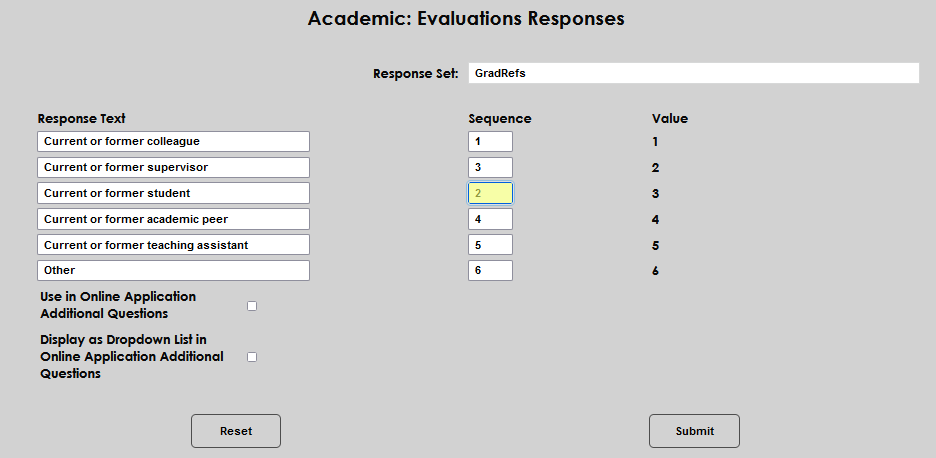This screenshot has width=936, height=458.
Task: Click the 'Sequence' column heading
Action: 500,119
